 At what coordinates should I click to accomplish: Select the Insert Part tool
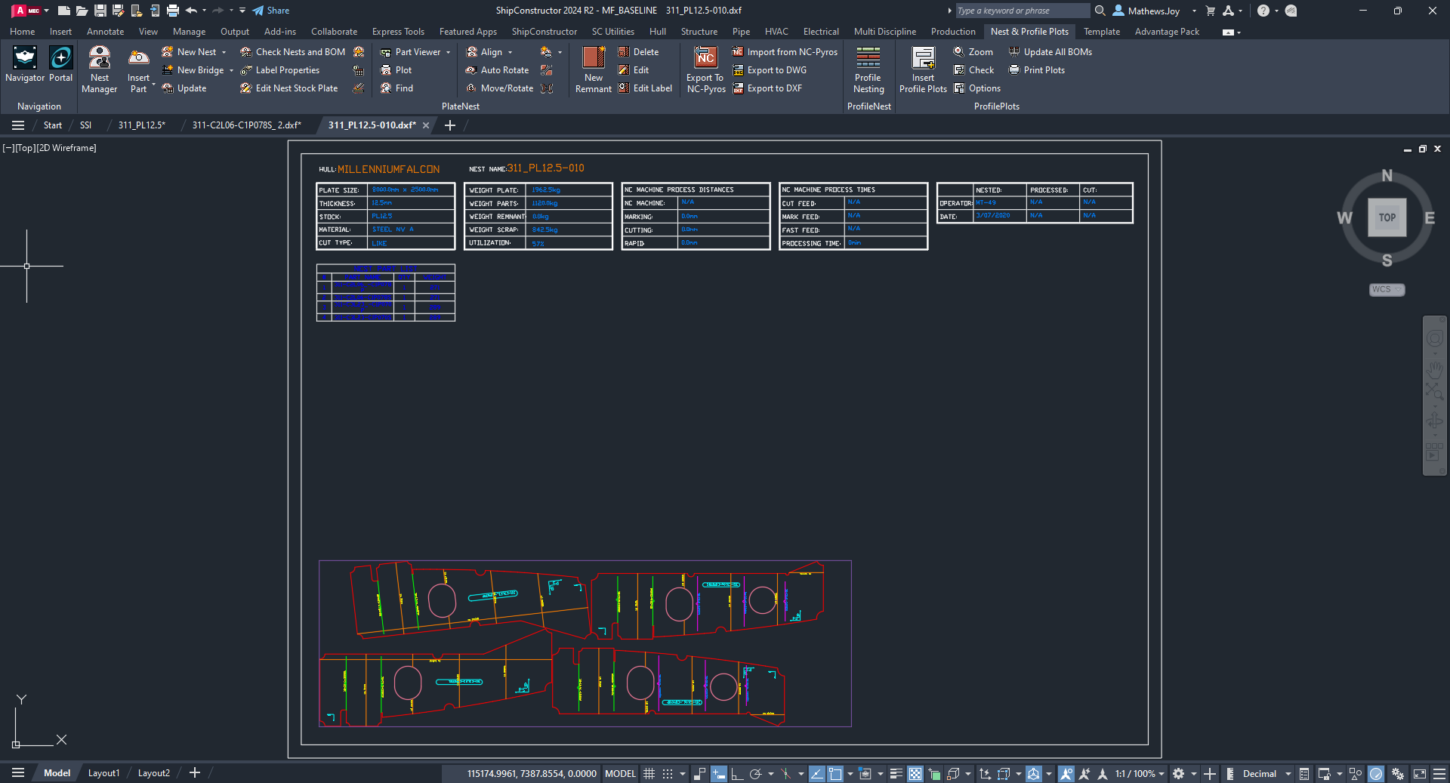[138, 68]
